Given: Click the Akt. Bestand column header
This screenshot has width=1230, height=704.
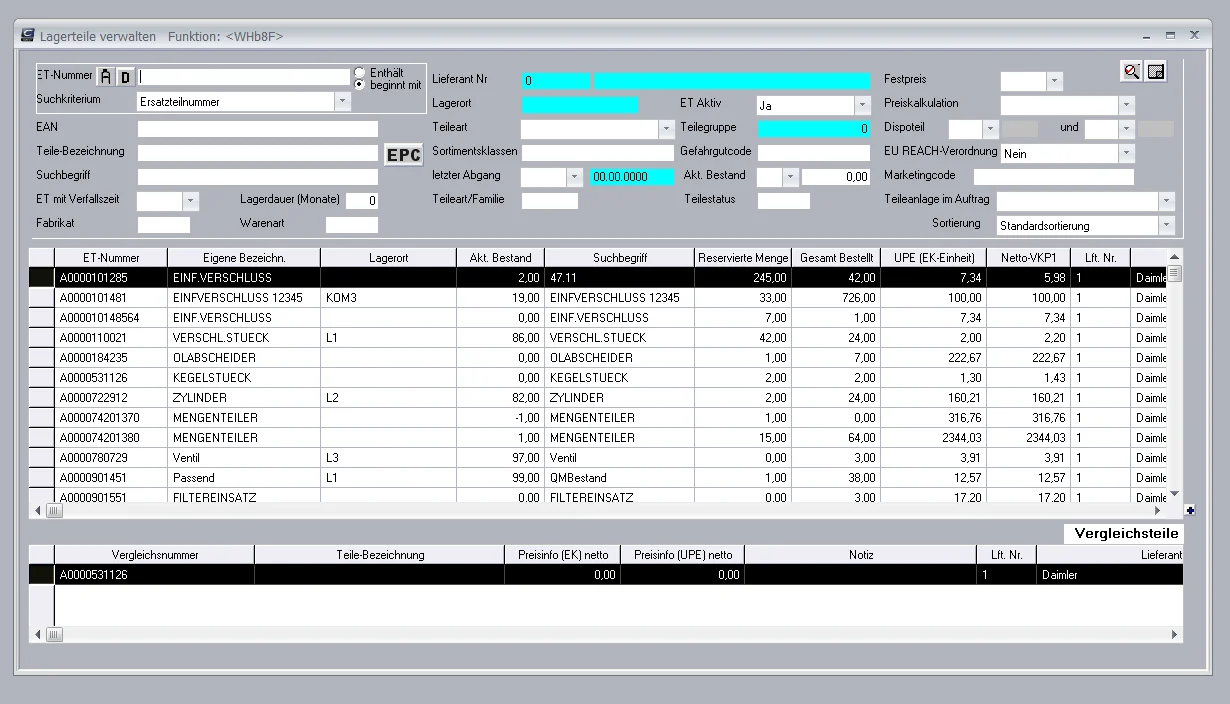Looking at the screenshot, I should pos(500,258).
